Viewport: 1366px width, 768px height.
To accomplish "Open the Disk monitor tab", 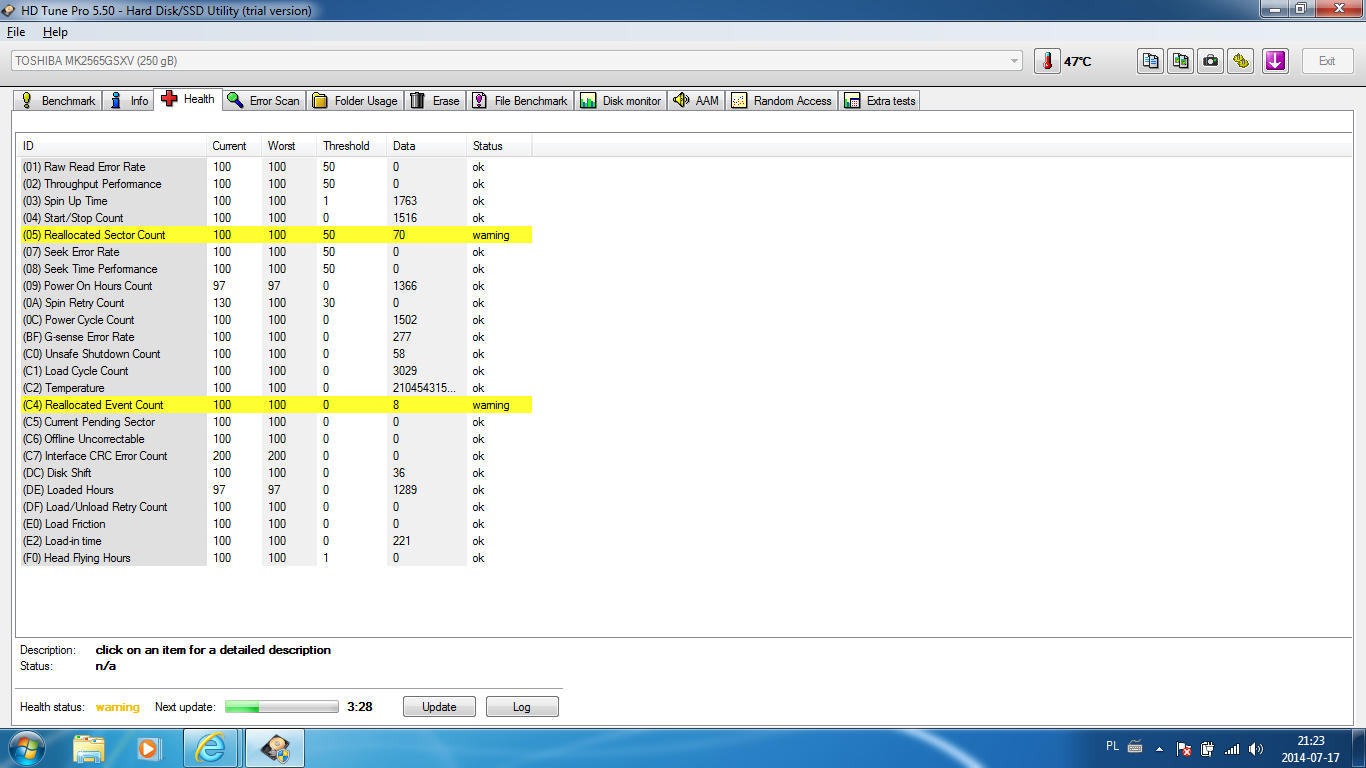I will [x=621, y=101].
